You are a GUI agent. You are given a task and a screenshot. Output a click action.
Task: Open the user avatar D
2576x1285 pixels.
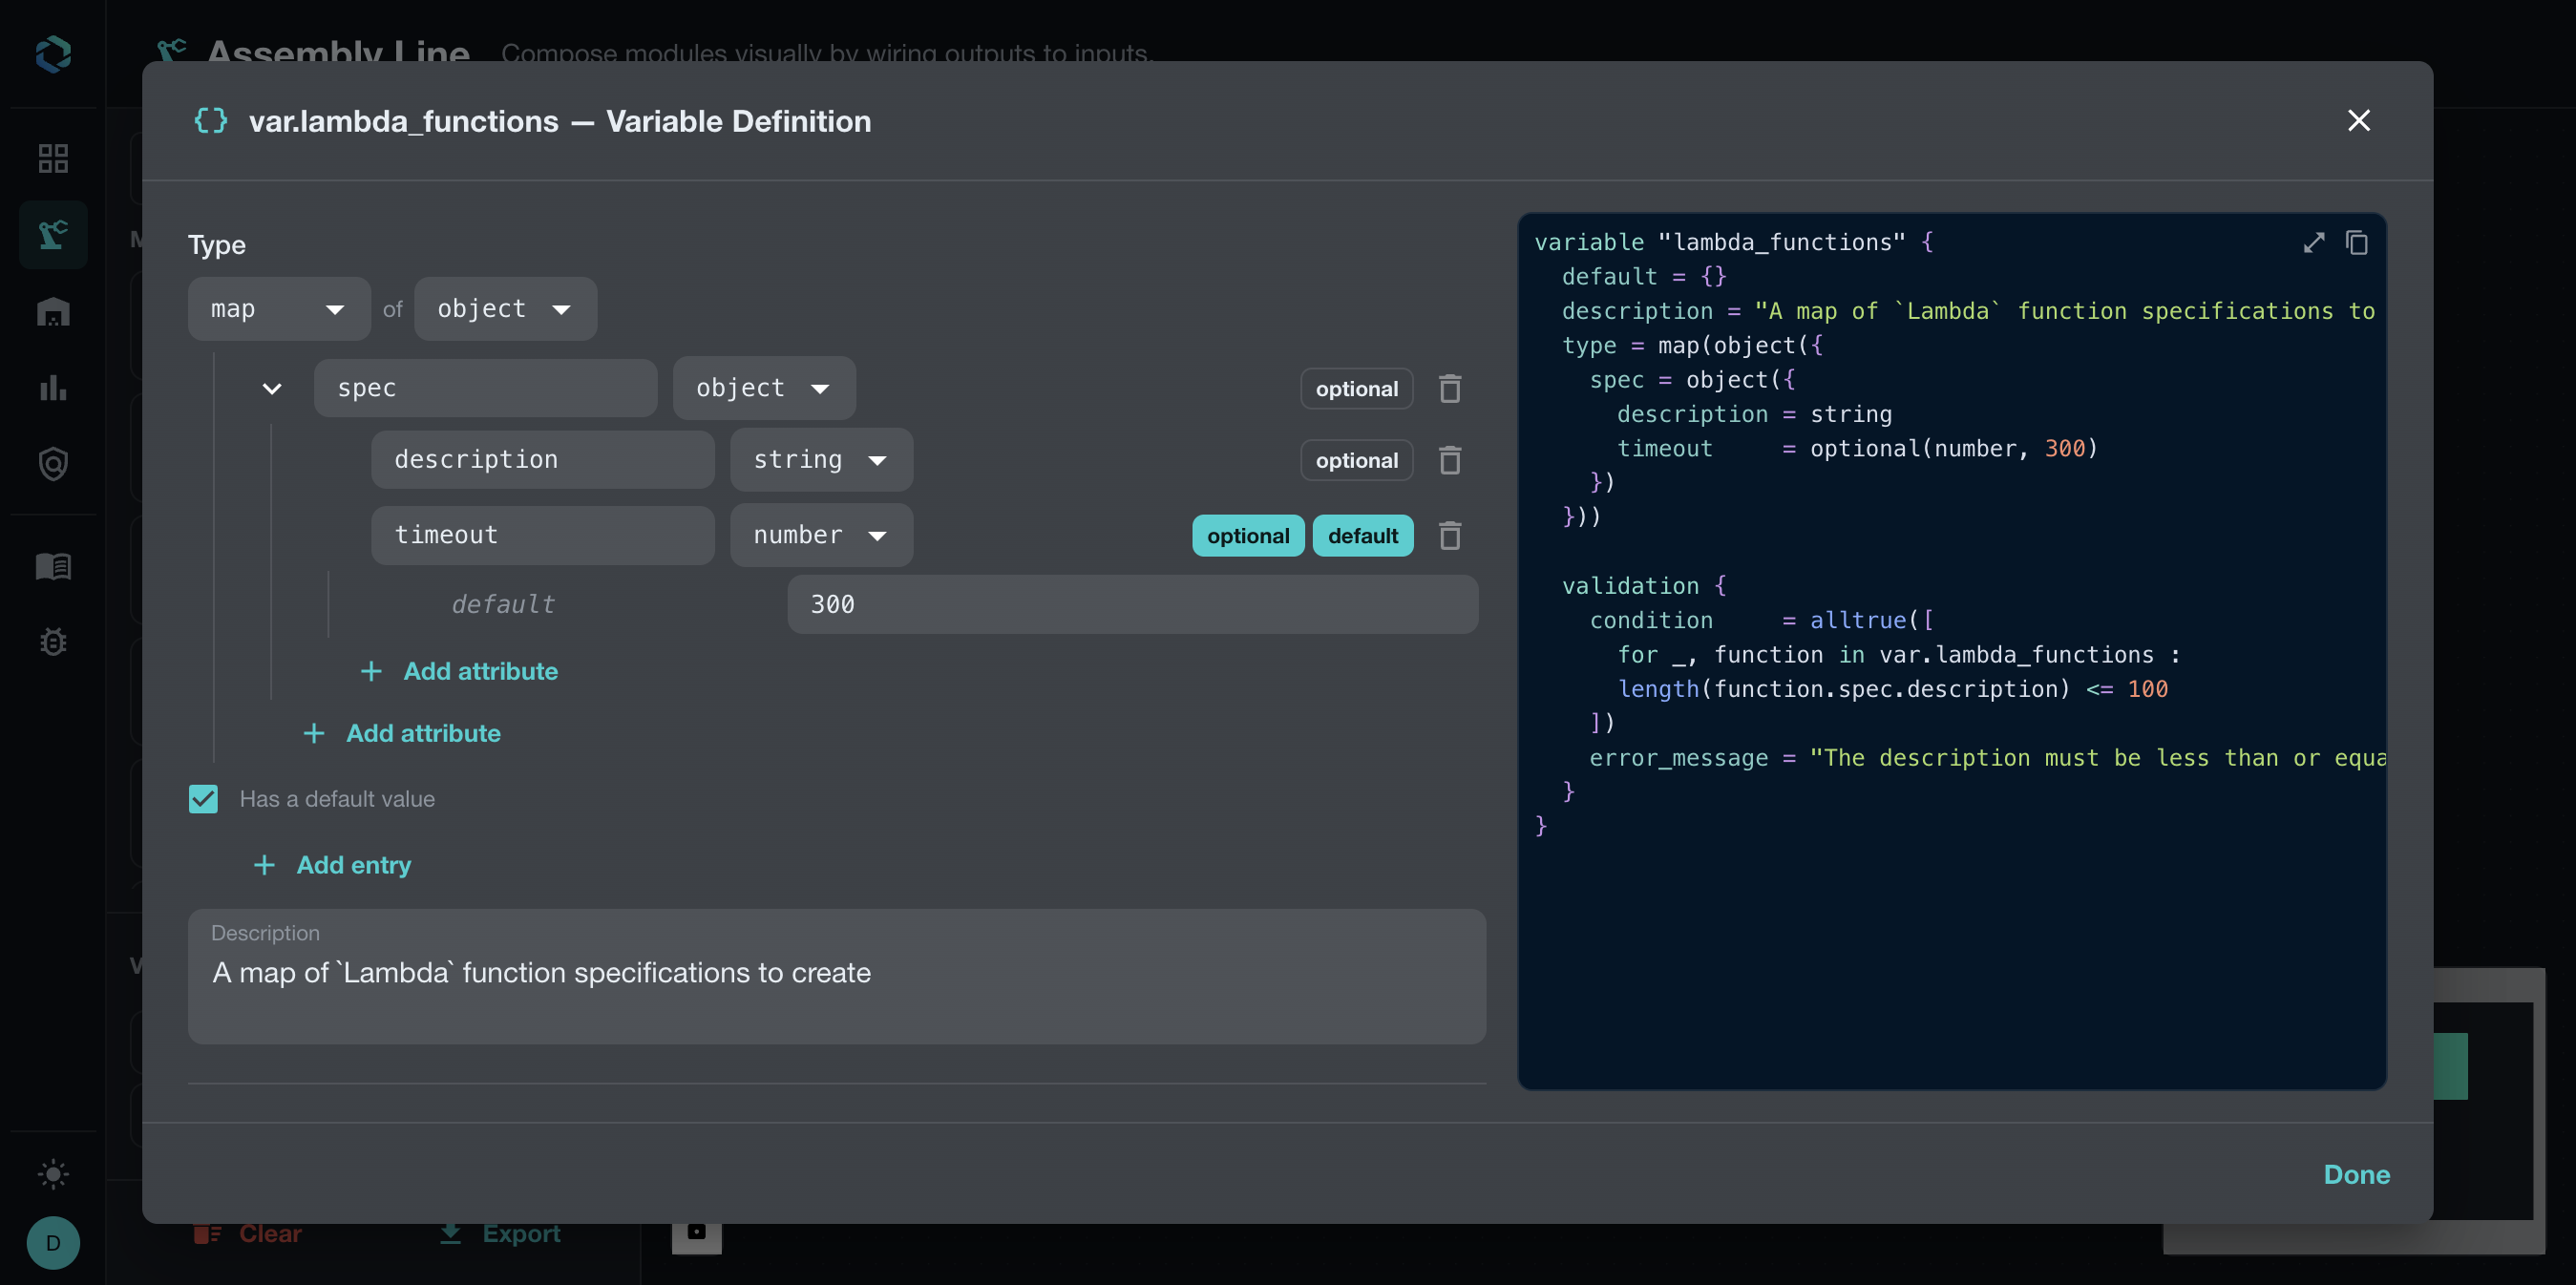coord(53,1243)
